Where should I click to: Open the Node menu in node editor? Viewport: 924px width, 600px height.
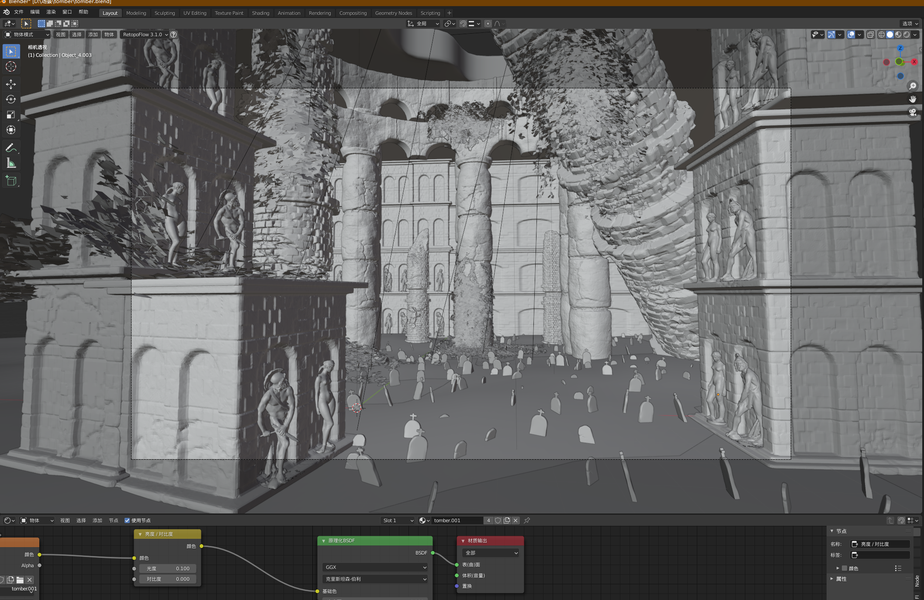click(114, 520)
